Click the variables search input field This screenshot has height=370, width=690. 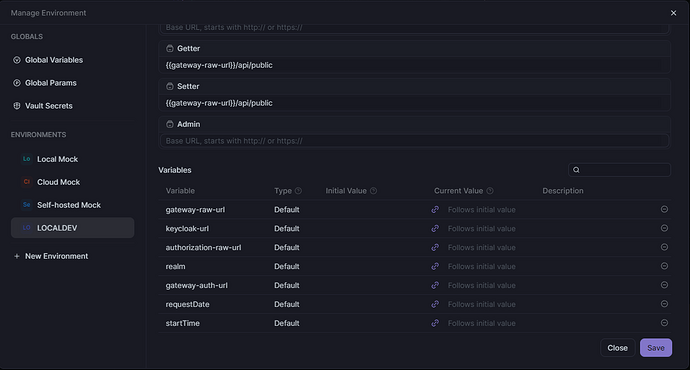[x=619, y=170]
